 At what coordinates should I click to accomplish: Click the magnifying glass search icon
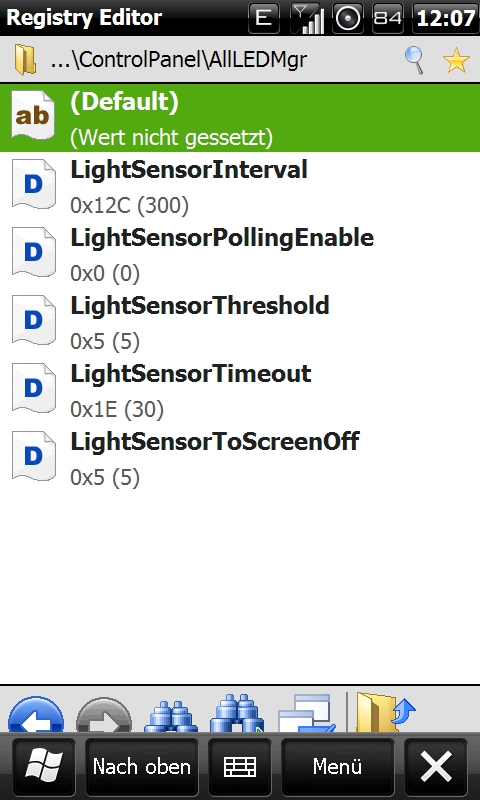click(415, 60)
